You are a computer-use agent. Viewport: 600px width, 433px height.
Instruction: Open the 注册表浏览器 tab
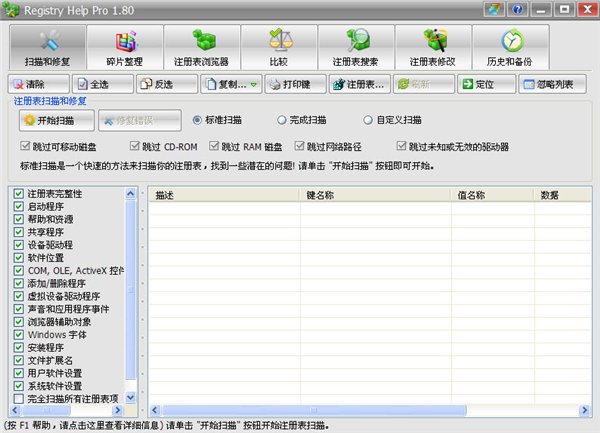202,47
